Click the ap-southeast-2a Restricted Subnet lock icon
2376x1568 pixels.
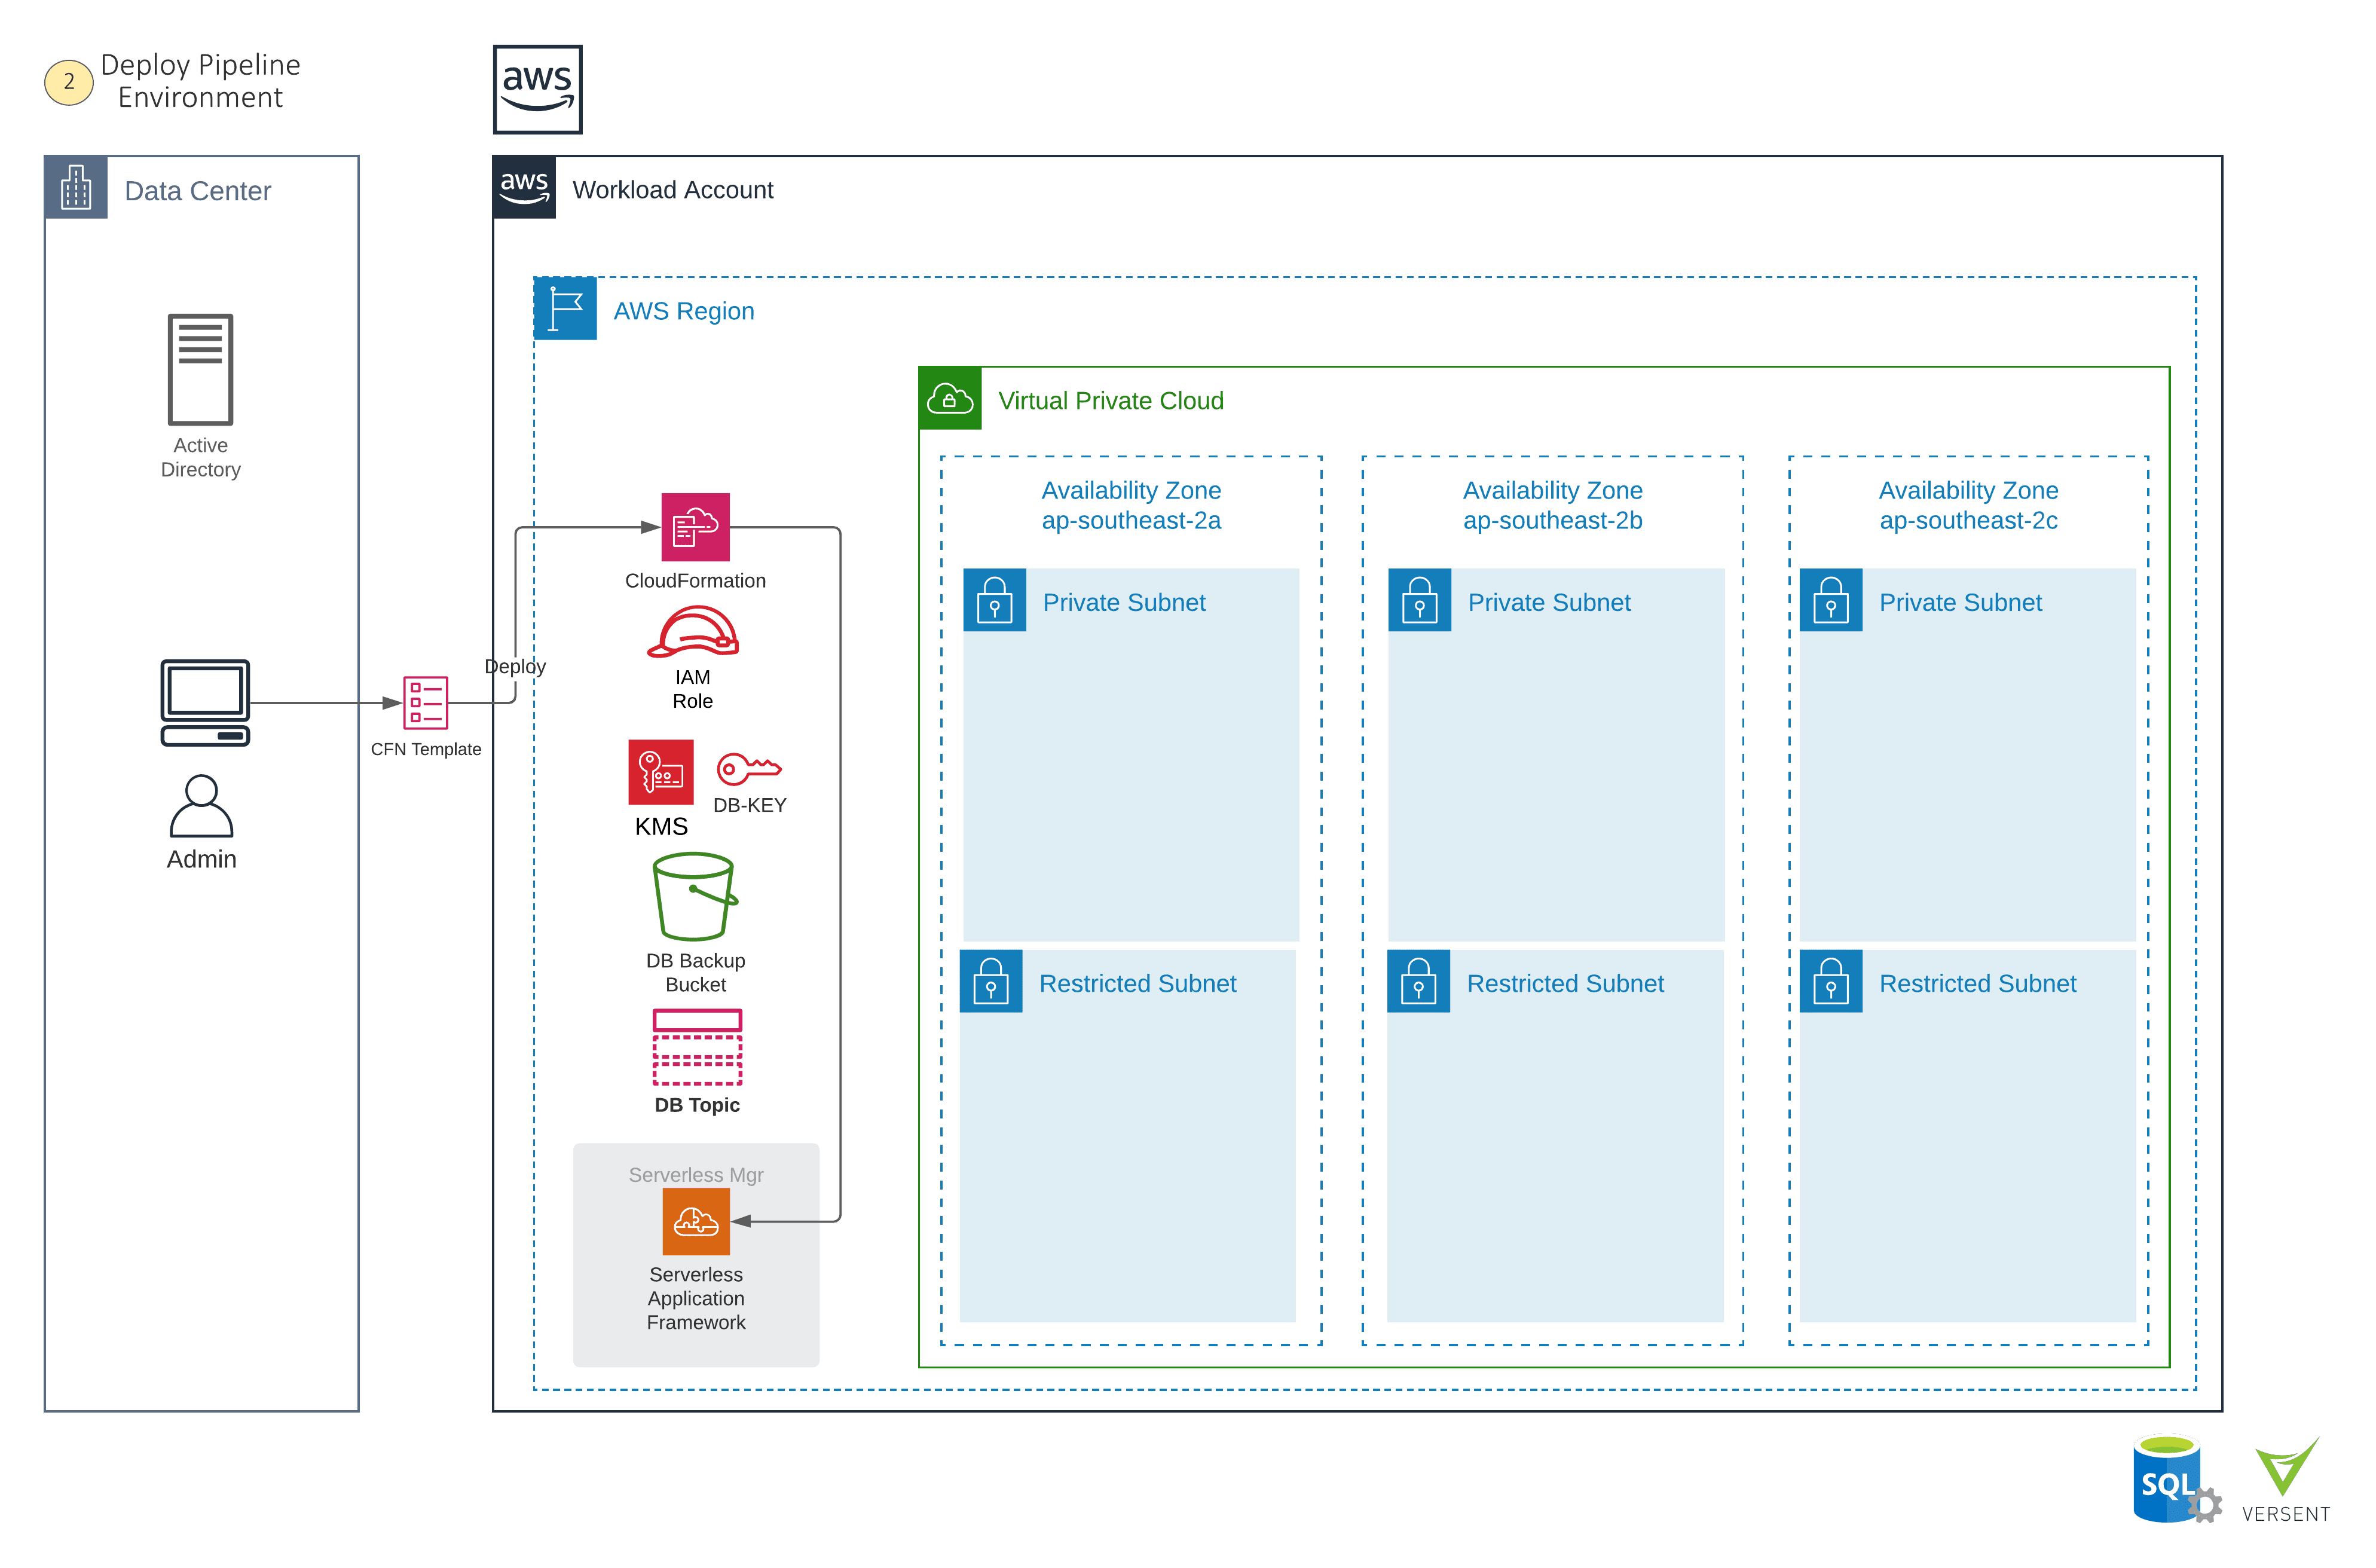990,981
